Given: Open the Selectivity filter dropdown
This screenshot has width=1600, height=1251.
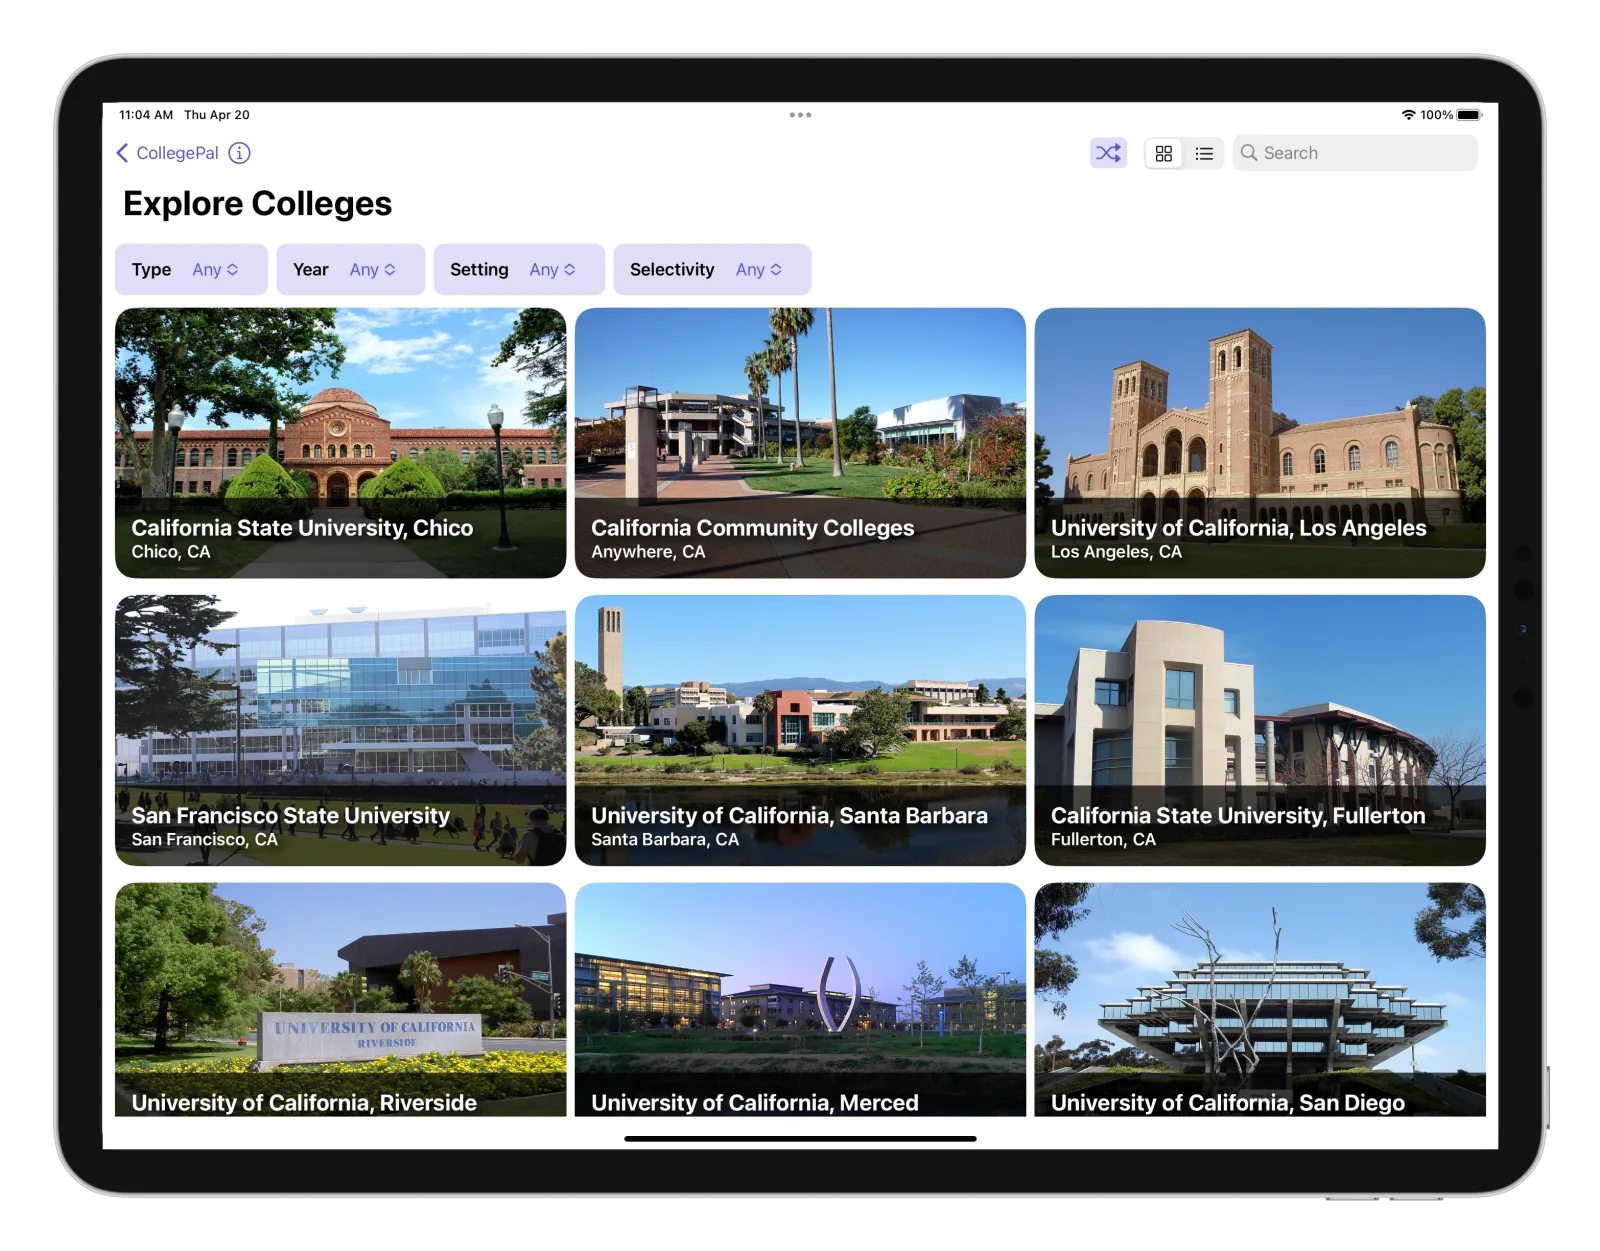Looking at the screenshot, I should point(712,269).
